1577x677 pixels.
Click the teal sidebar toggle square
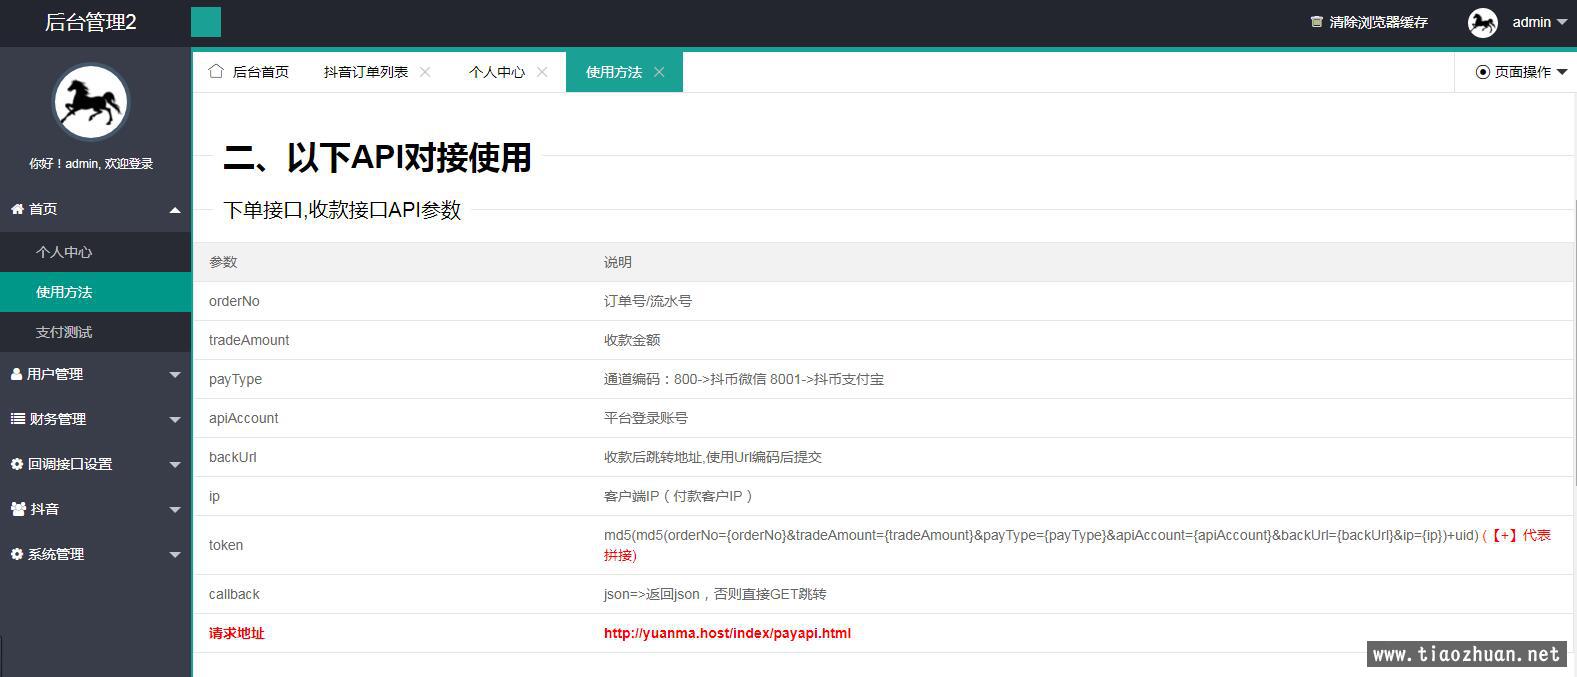(206, 22)
